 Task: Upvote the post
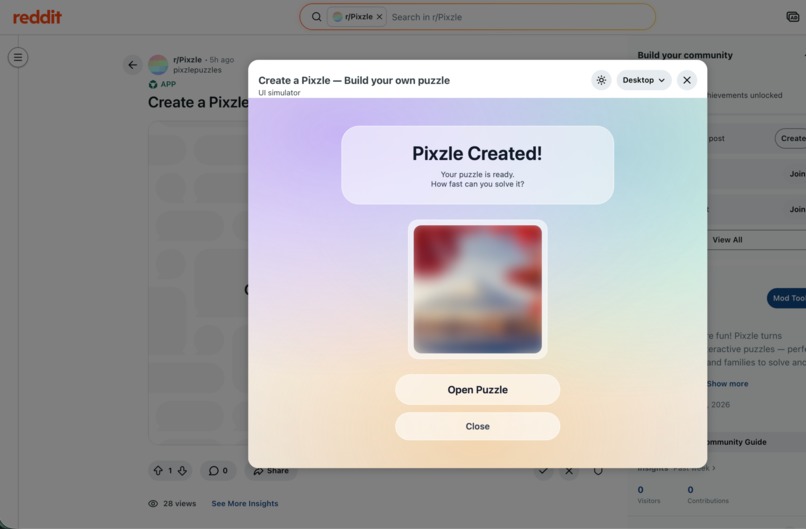click(158, 470)
